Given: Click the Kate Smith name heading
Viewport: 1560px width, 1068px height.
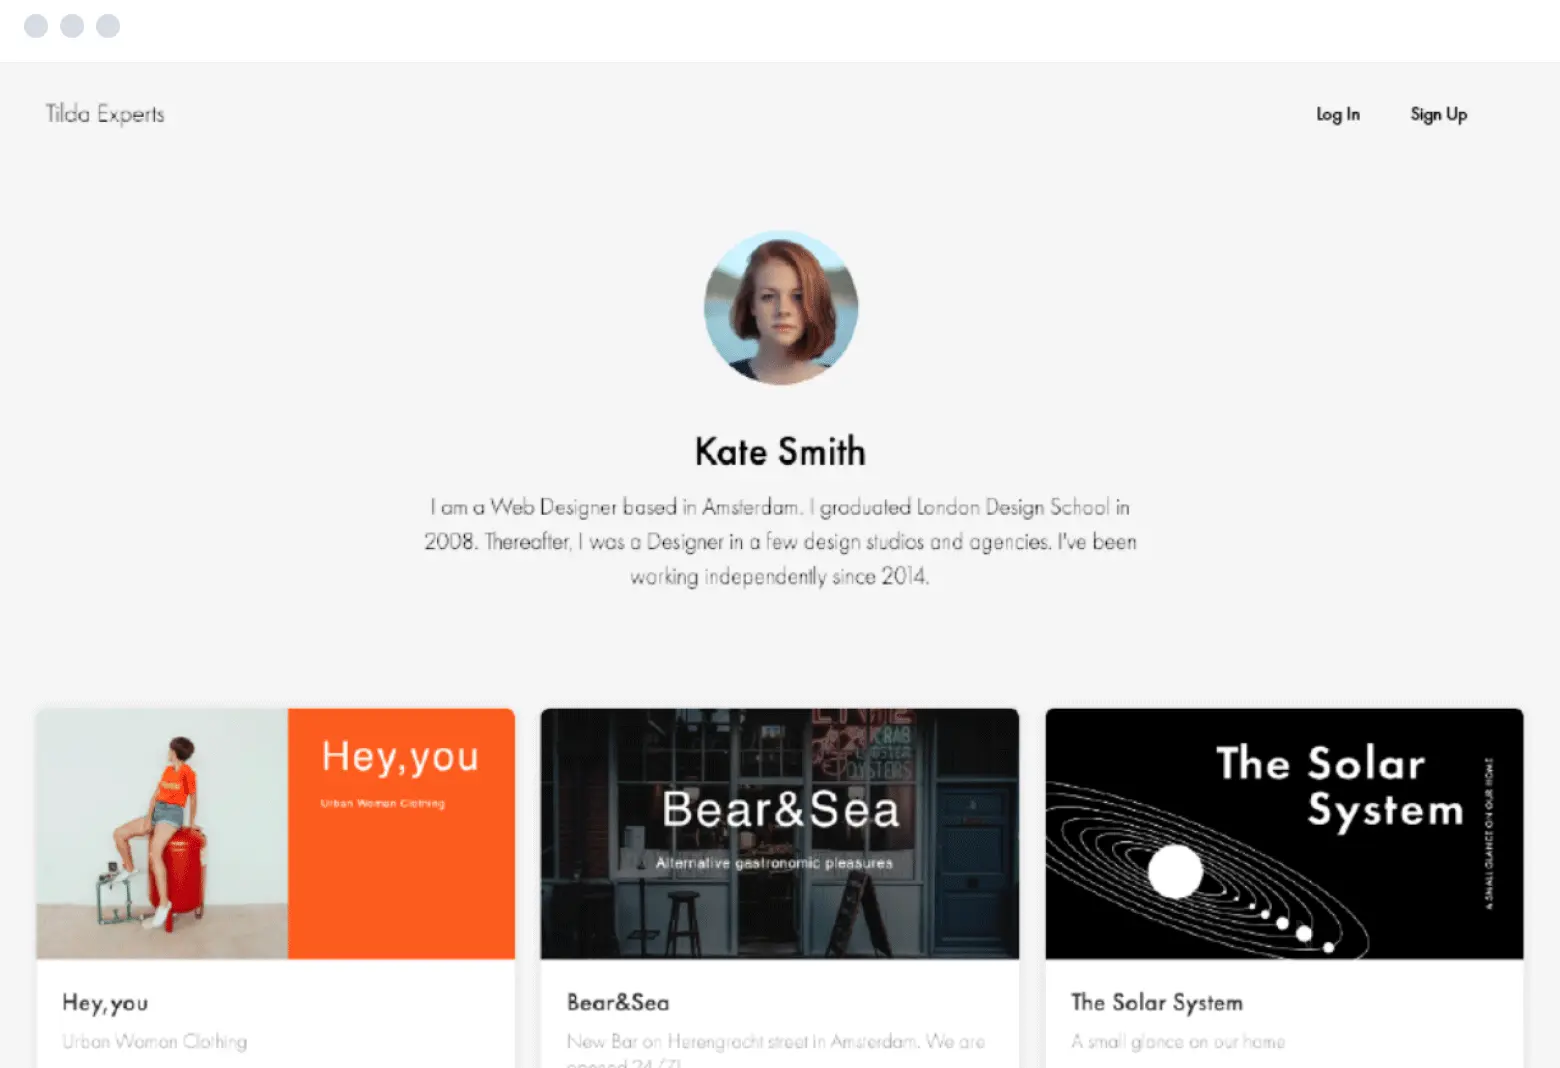Looking at the screenshot, I should click(x=780, y=452).
